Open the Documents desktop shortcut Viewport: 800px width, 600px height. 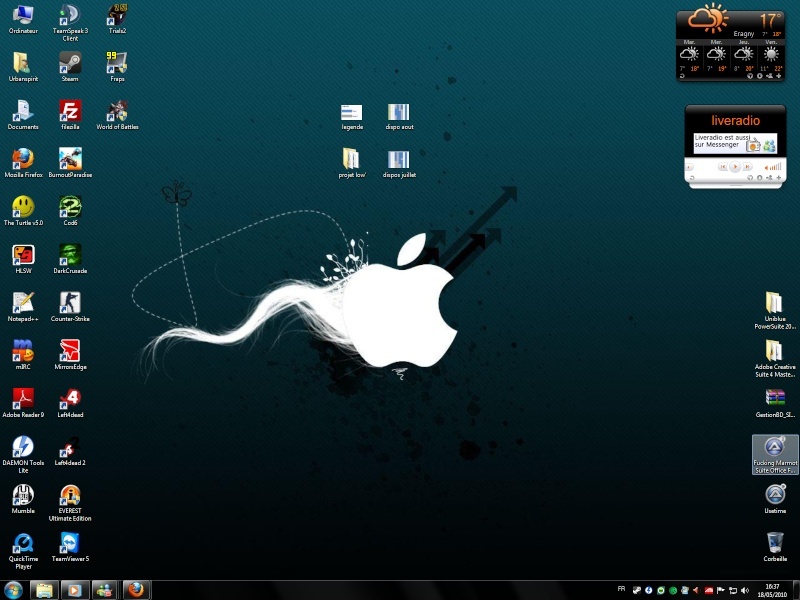(23, 115)
